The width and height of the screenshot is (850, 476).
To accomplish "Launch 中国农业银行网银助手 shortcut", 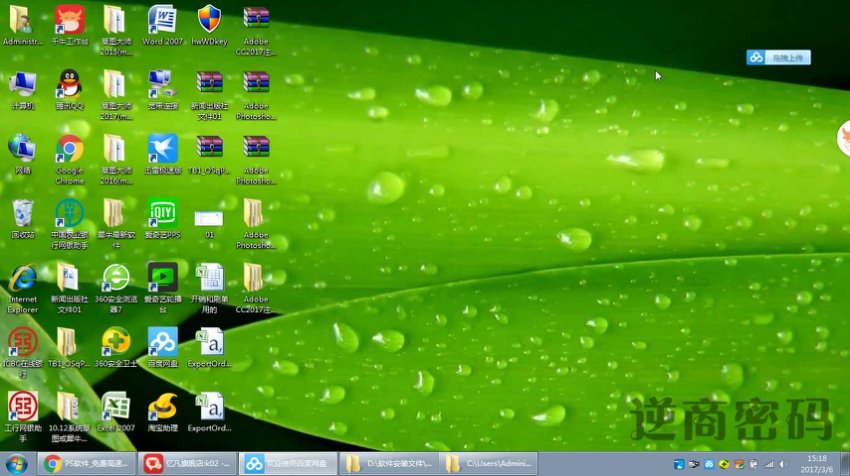I will click(x=69, y=223).
